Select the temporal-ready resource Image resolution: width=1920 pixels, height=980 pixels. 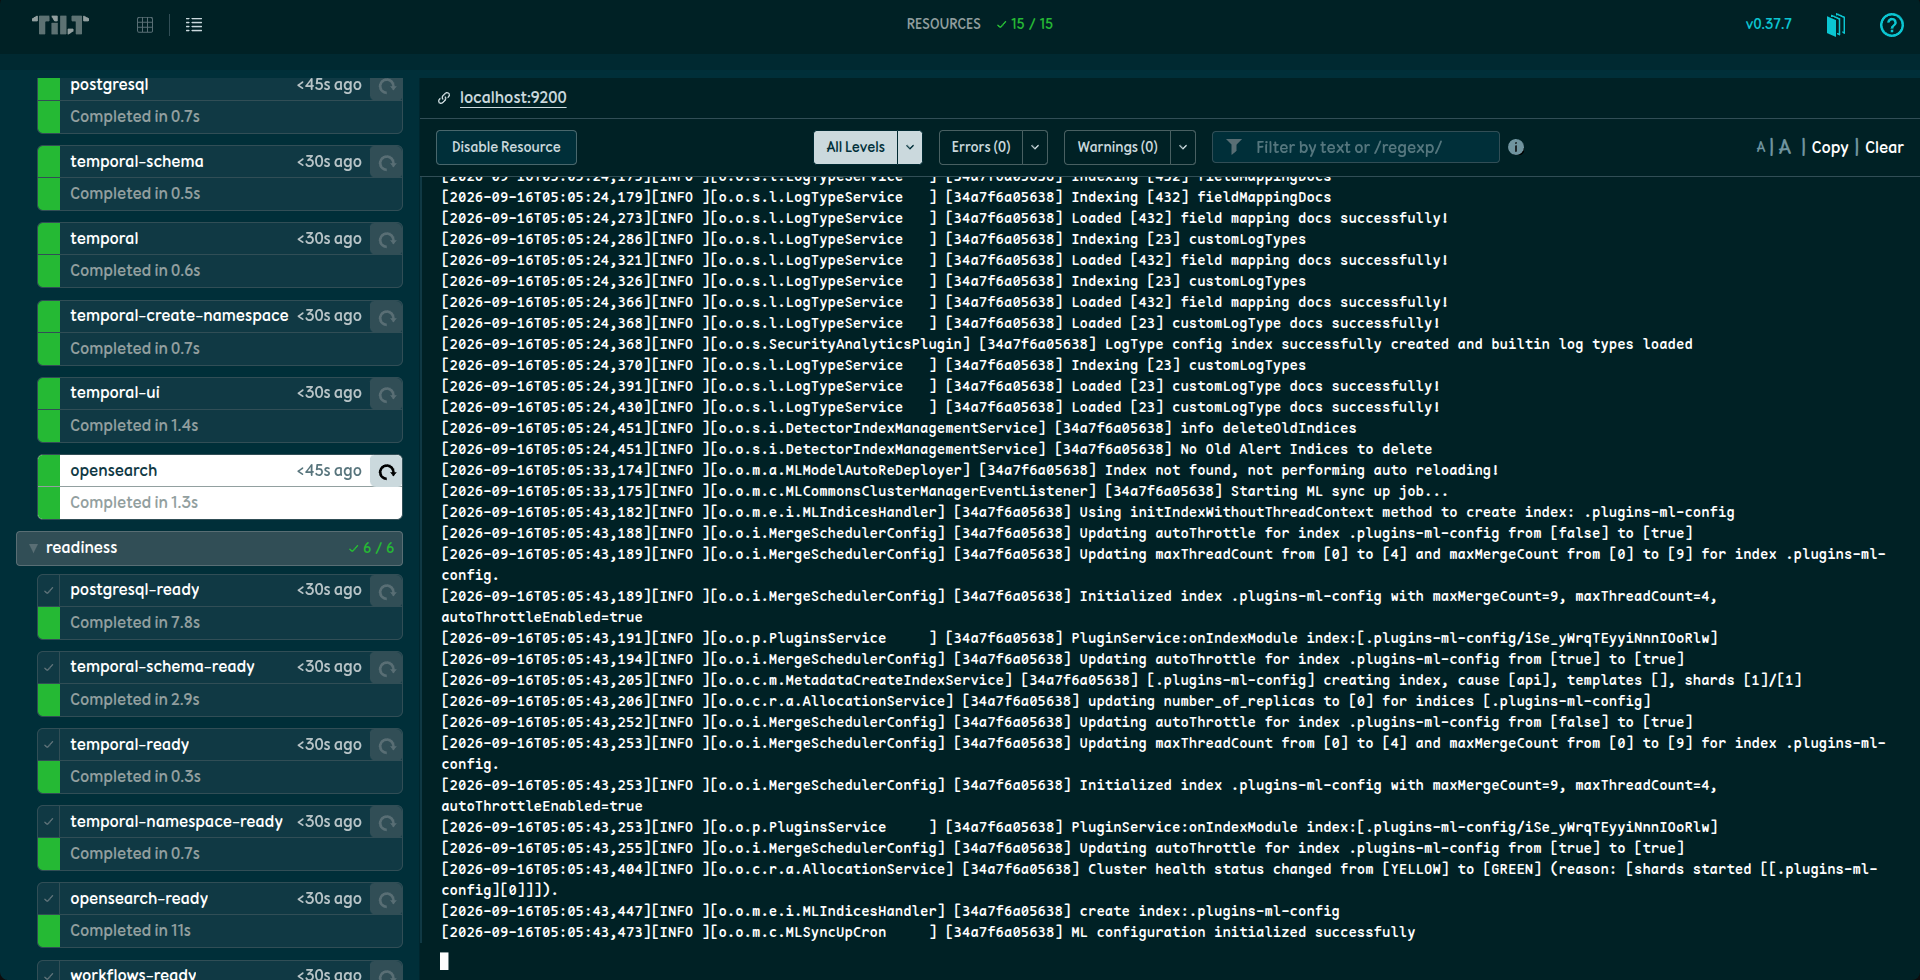click(220, 760)
